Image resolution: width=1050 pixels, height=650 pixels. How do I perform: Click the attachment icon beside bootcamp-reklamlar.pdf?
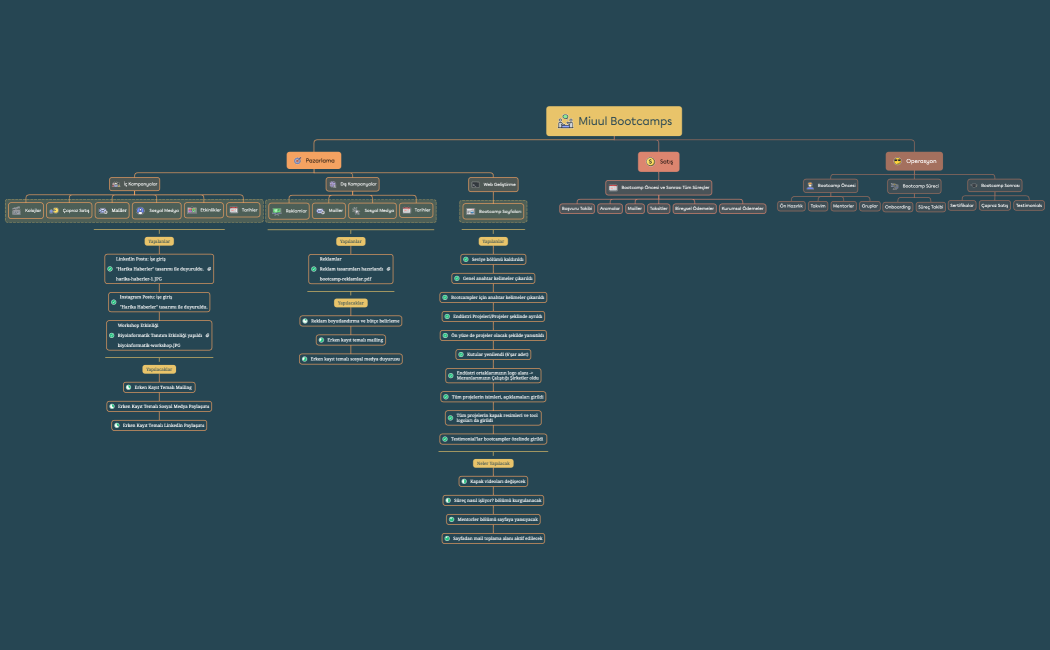(x=389, y=269)
